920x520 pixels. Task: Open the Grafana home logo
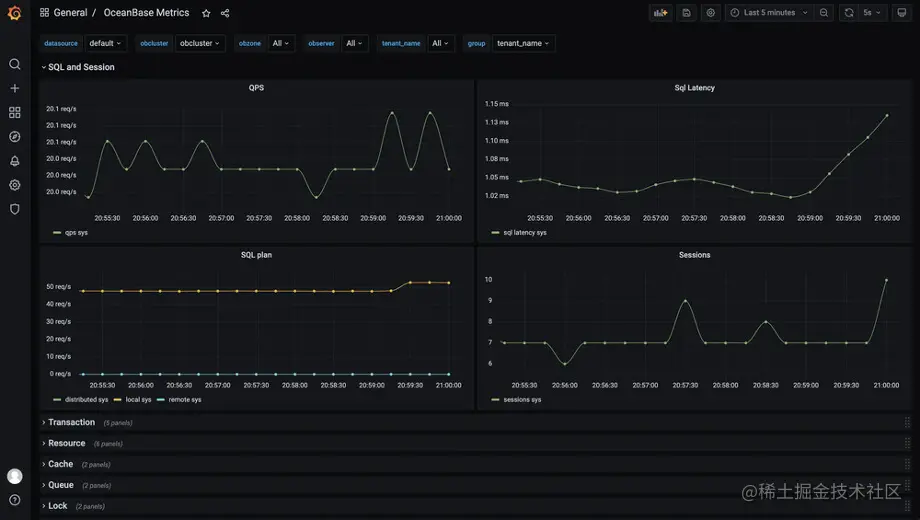point(15,13)
